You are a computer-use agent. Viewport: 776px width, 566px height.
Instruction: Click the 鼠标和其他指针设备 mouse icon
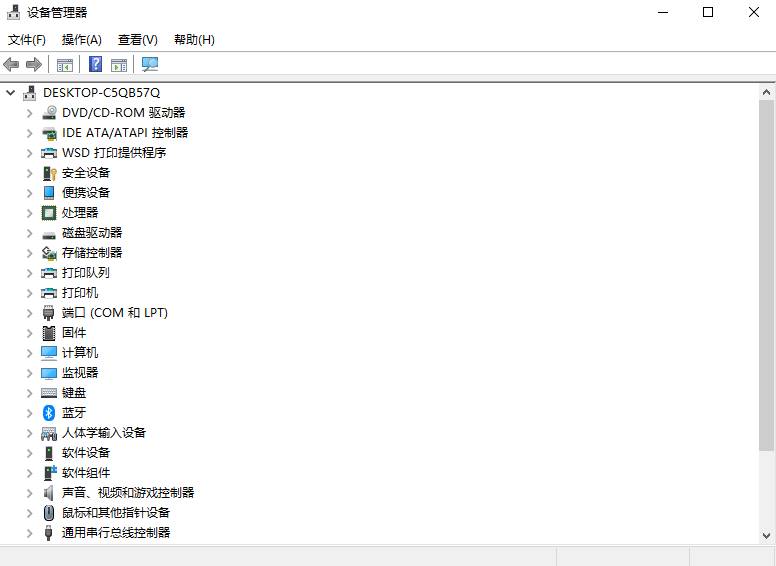[x=48, y=513]
